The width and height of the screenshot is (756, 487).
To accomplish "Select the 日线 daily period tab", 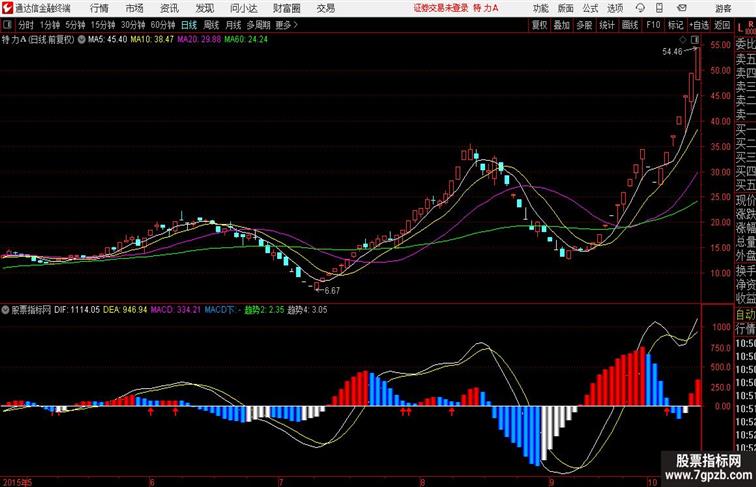I will click(189, 25).
